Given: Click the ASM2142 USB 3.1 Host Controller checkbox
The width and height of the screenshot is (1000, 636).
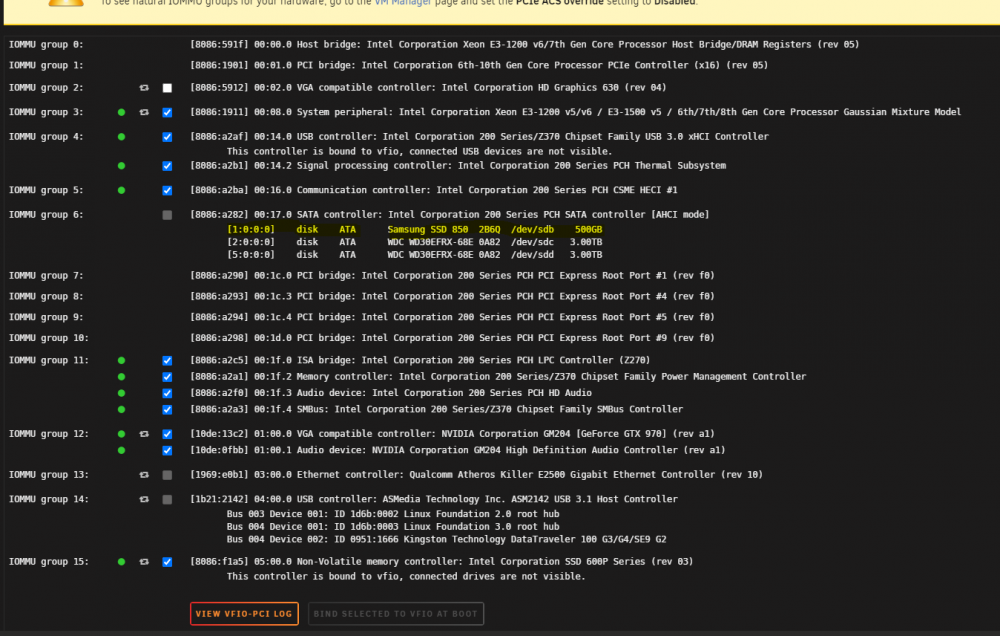Looking at the screenshot, I should pyautogui.click(x=167, y=499).
